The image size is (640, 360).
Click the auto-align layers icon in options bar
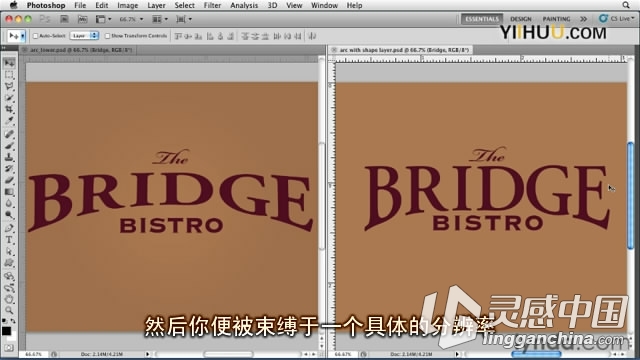pyautogui.click(x=312, y=36)
